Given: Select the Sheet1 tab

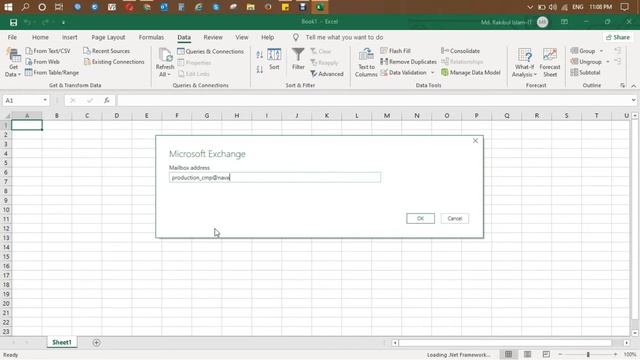Looking at the screenshot, I should click(62, 342).
